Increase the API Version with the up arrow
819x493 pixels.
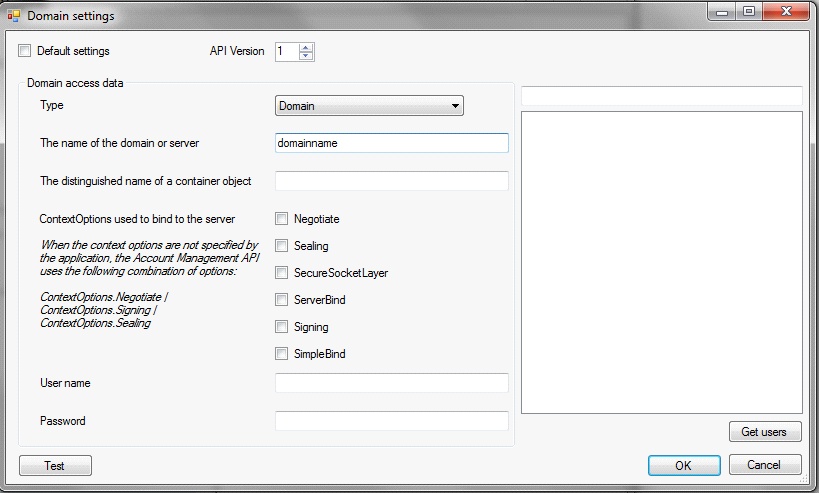pyautogui.click(x=306, y=48)
